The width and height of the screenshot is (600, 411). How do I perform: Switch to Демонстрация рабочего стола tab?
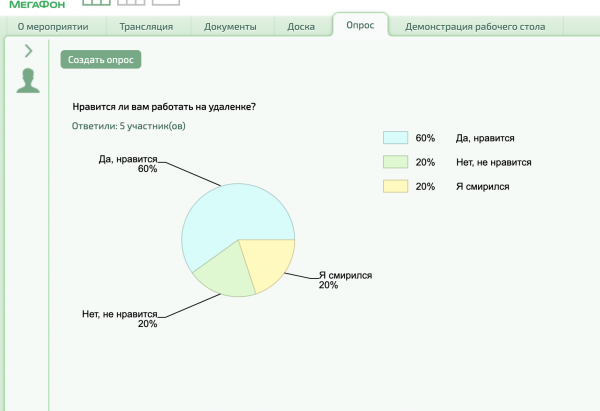point(475,27)
